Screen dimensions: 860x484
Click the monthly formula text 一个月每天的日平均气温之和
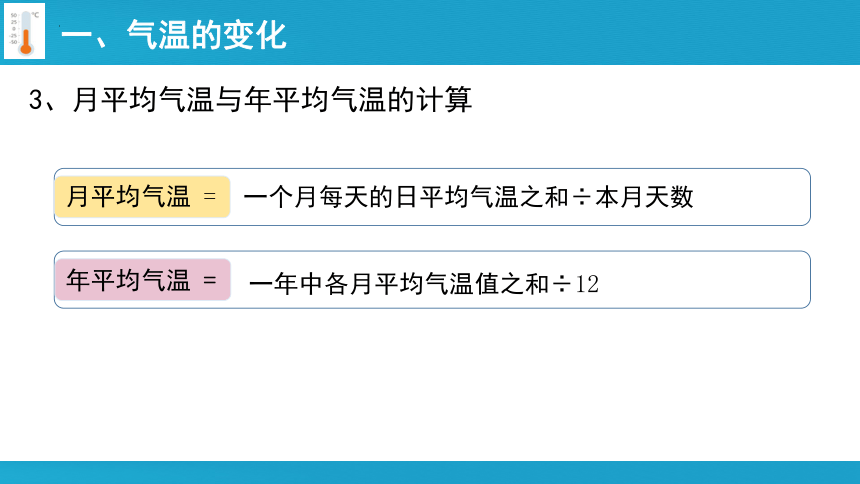(x=406, y=197)
